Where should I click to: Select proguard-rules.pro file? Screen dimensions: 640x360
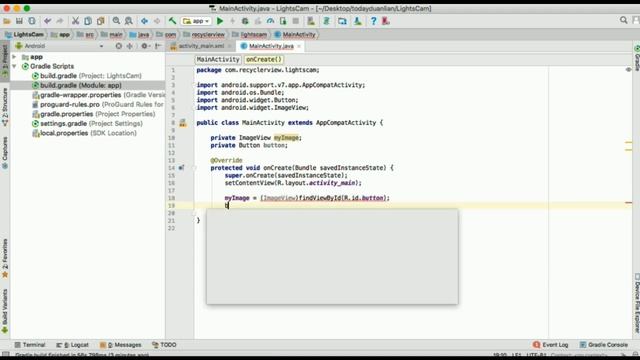click(98, 104)
